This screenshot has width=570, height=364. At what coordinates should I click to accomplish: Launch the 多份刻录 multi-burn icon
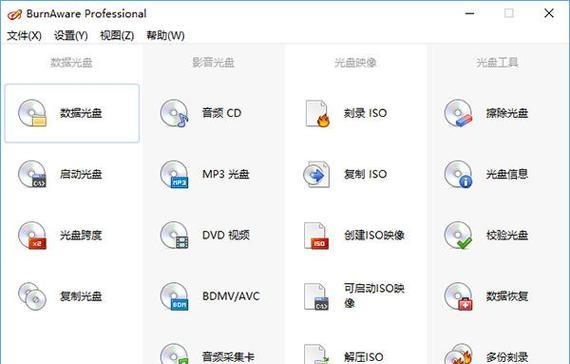click(458, 354)
